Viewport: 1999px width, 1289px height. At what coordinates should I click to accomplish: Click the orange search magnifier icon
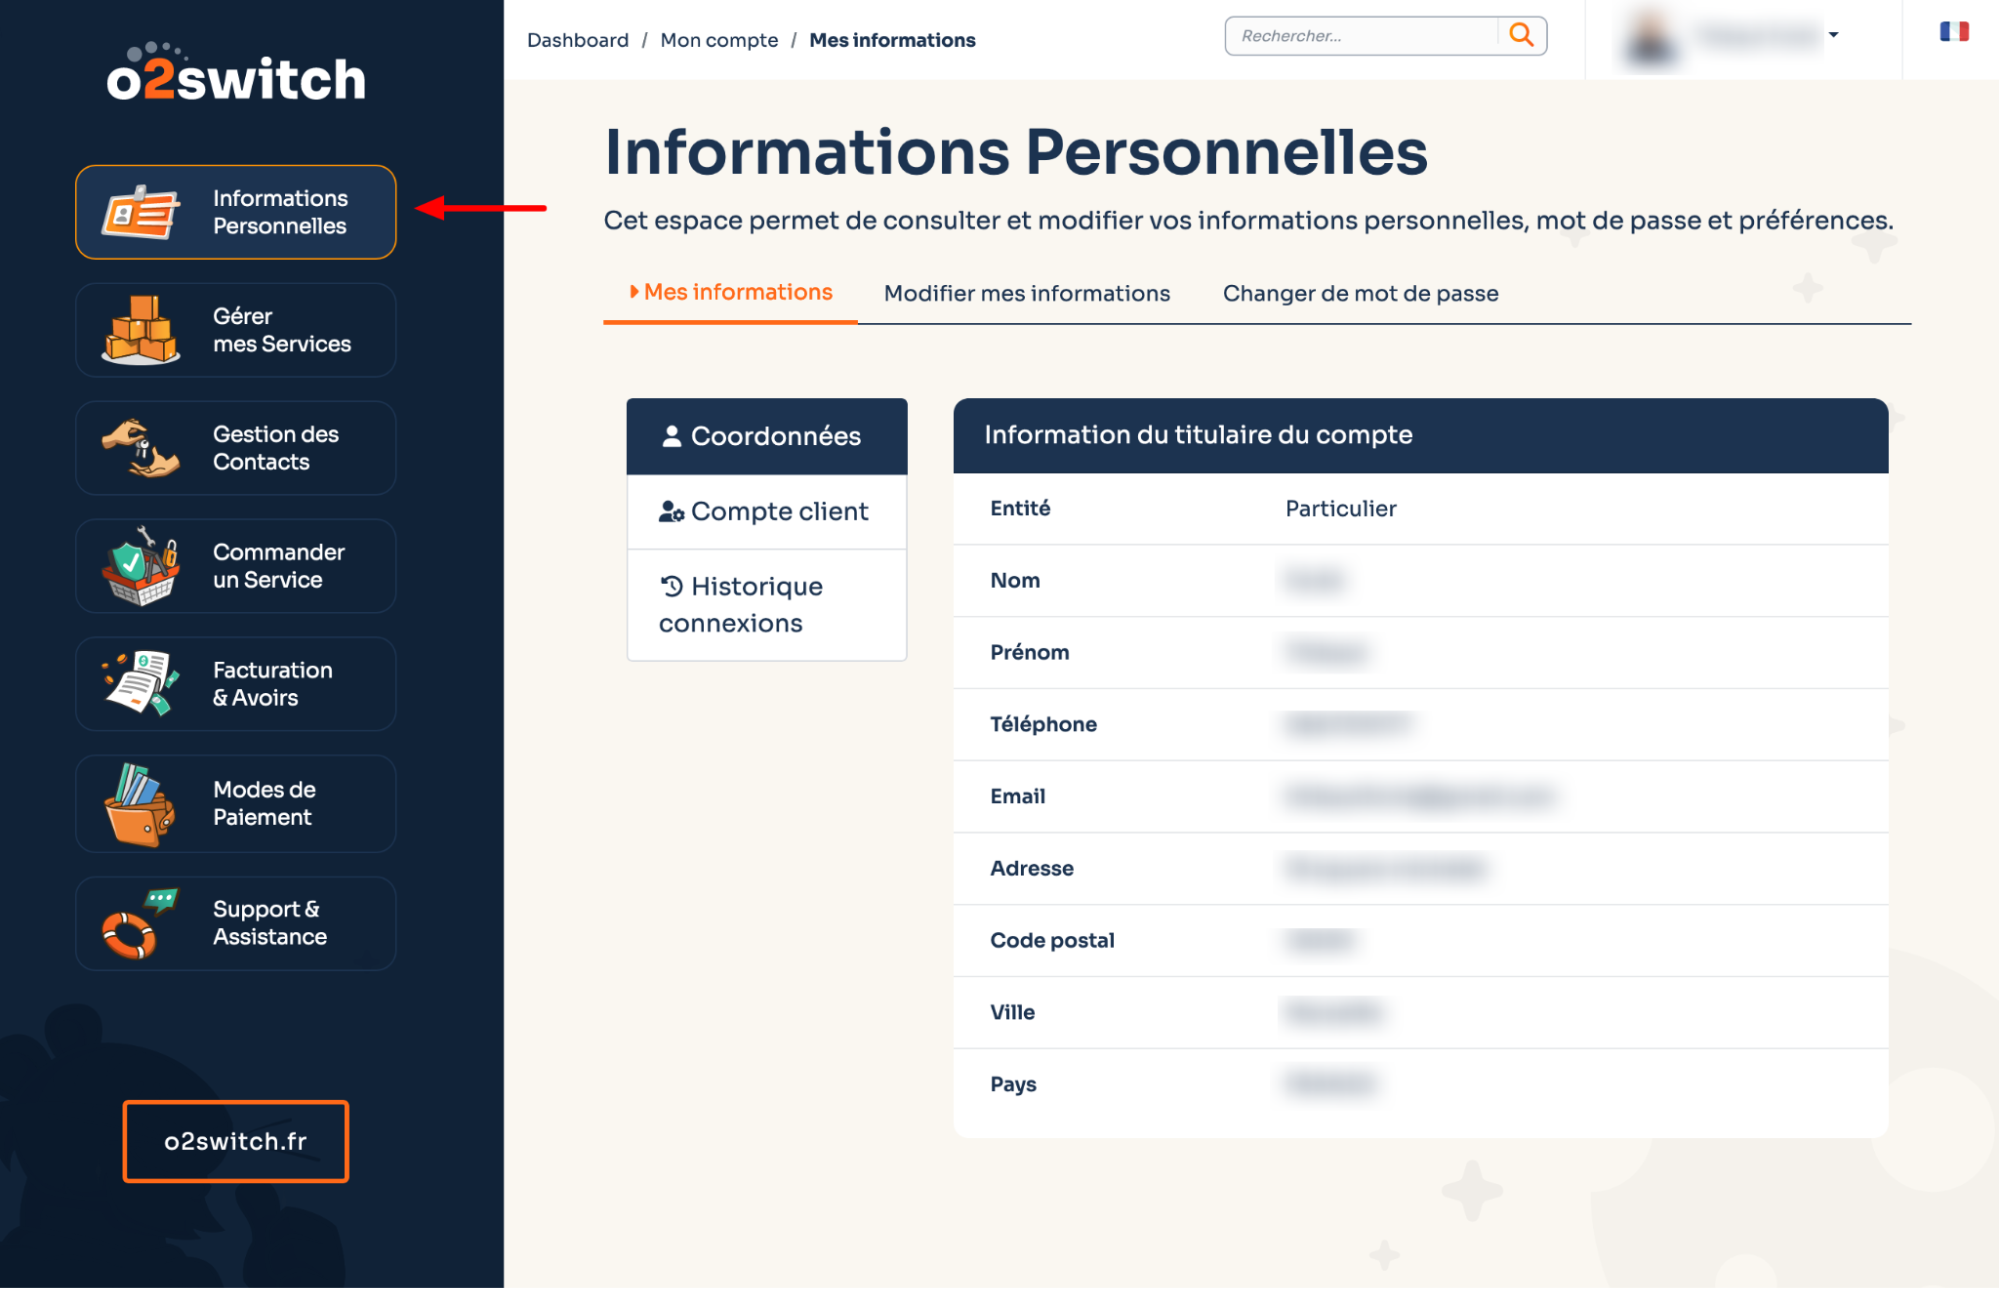tap(1522, 34)
